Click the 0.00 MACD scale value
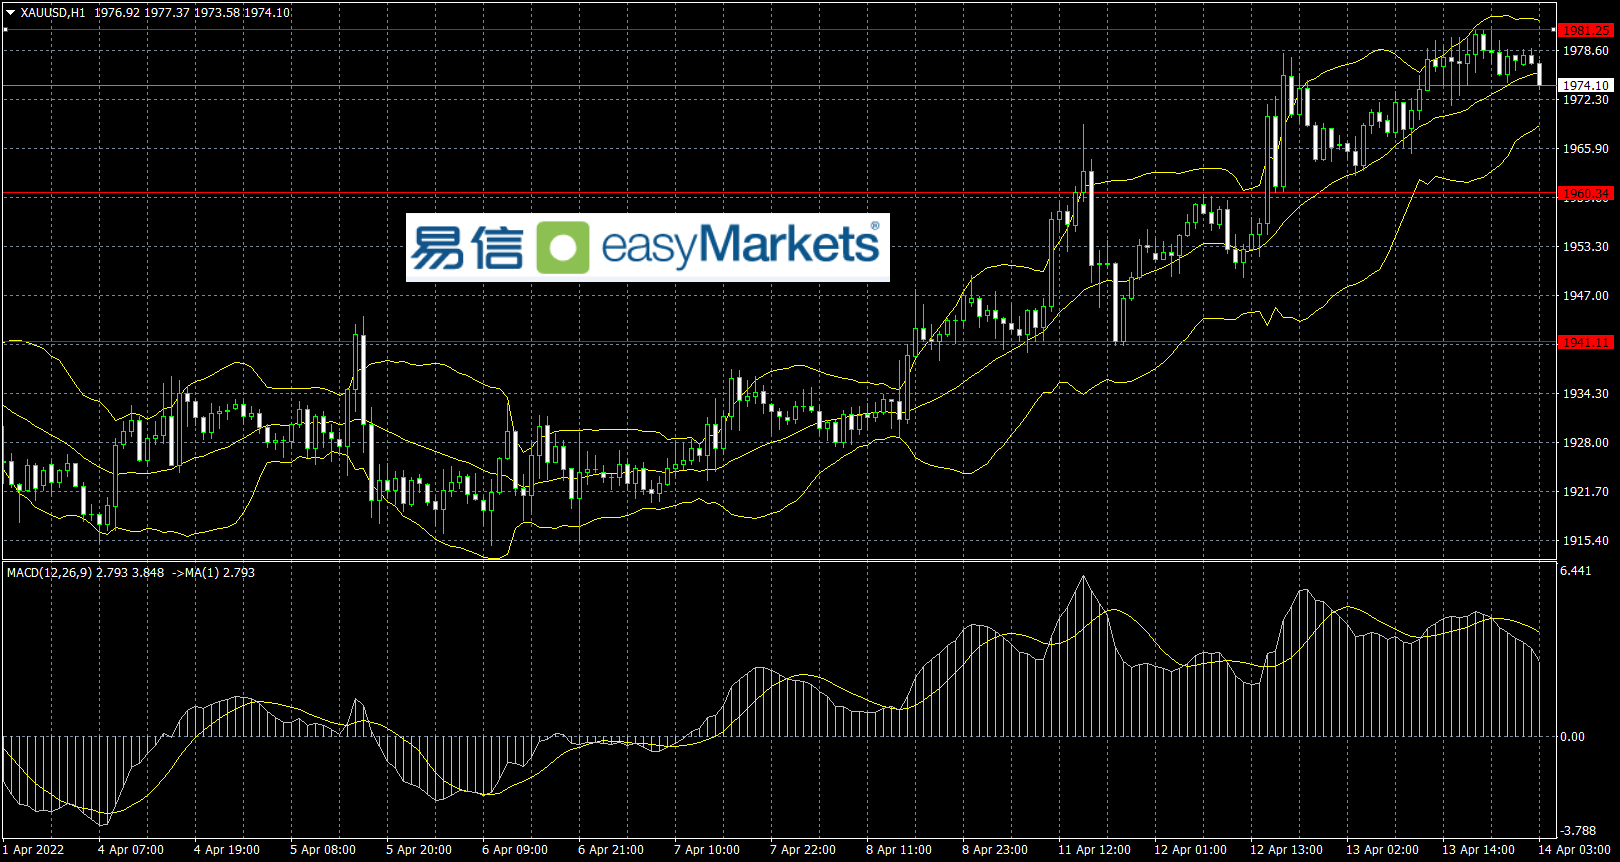1620x862 pixels. point(1573,737)
